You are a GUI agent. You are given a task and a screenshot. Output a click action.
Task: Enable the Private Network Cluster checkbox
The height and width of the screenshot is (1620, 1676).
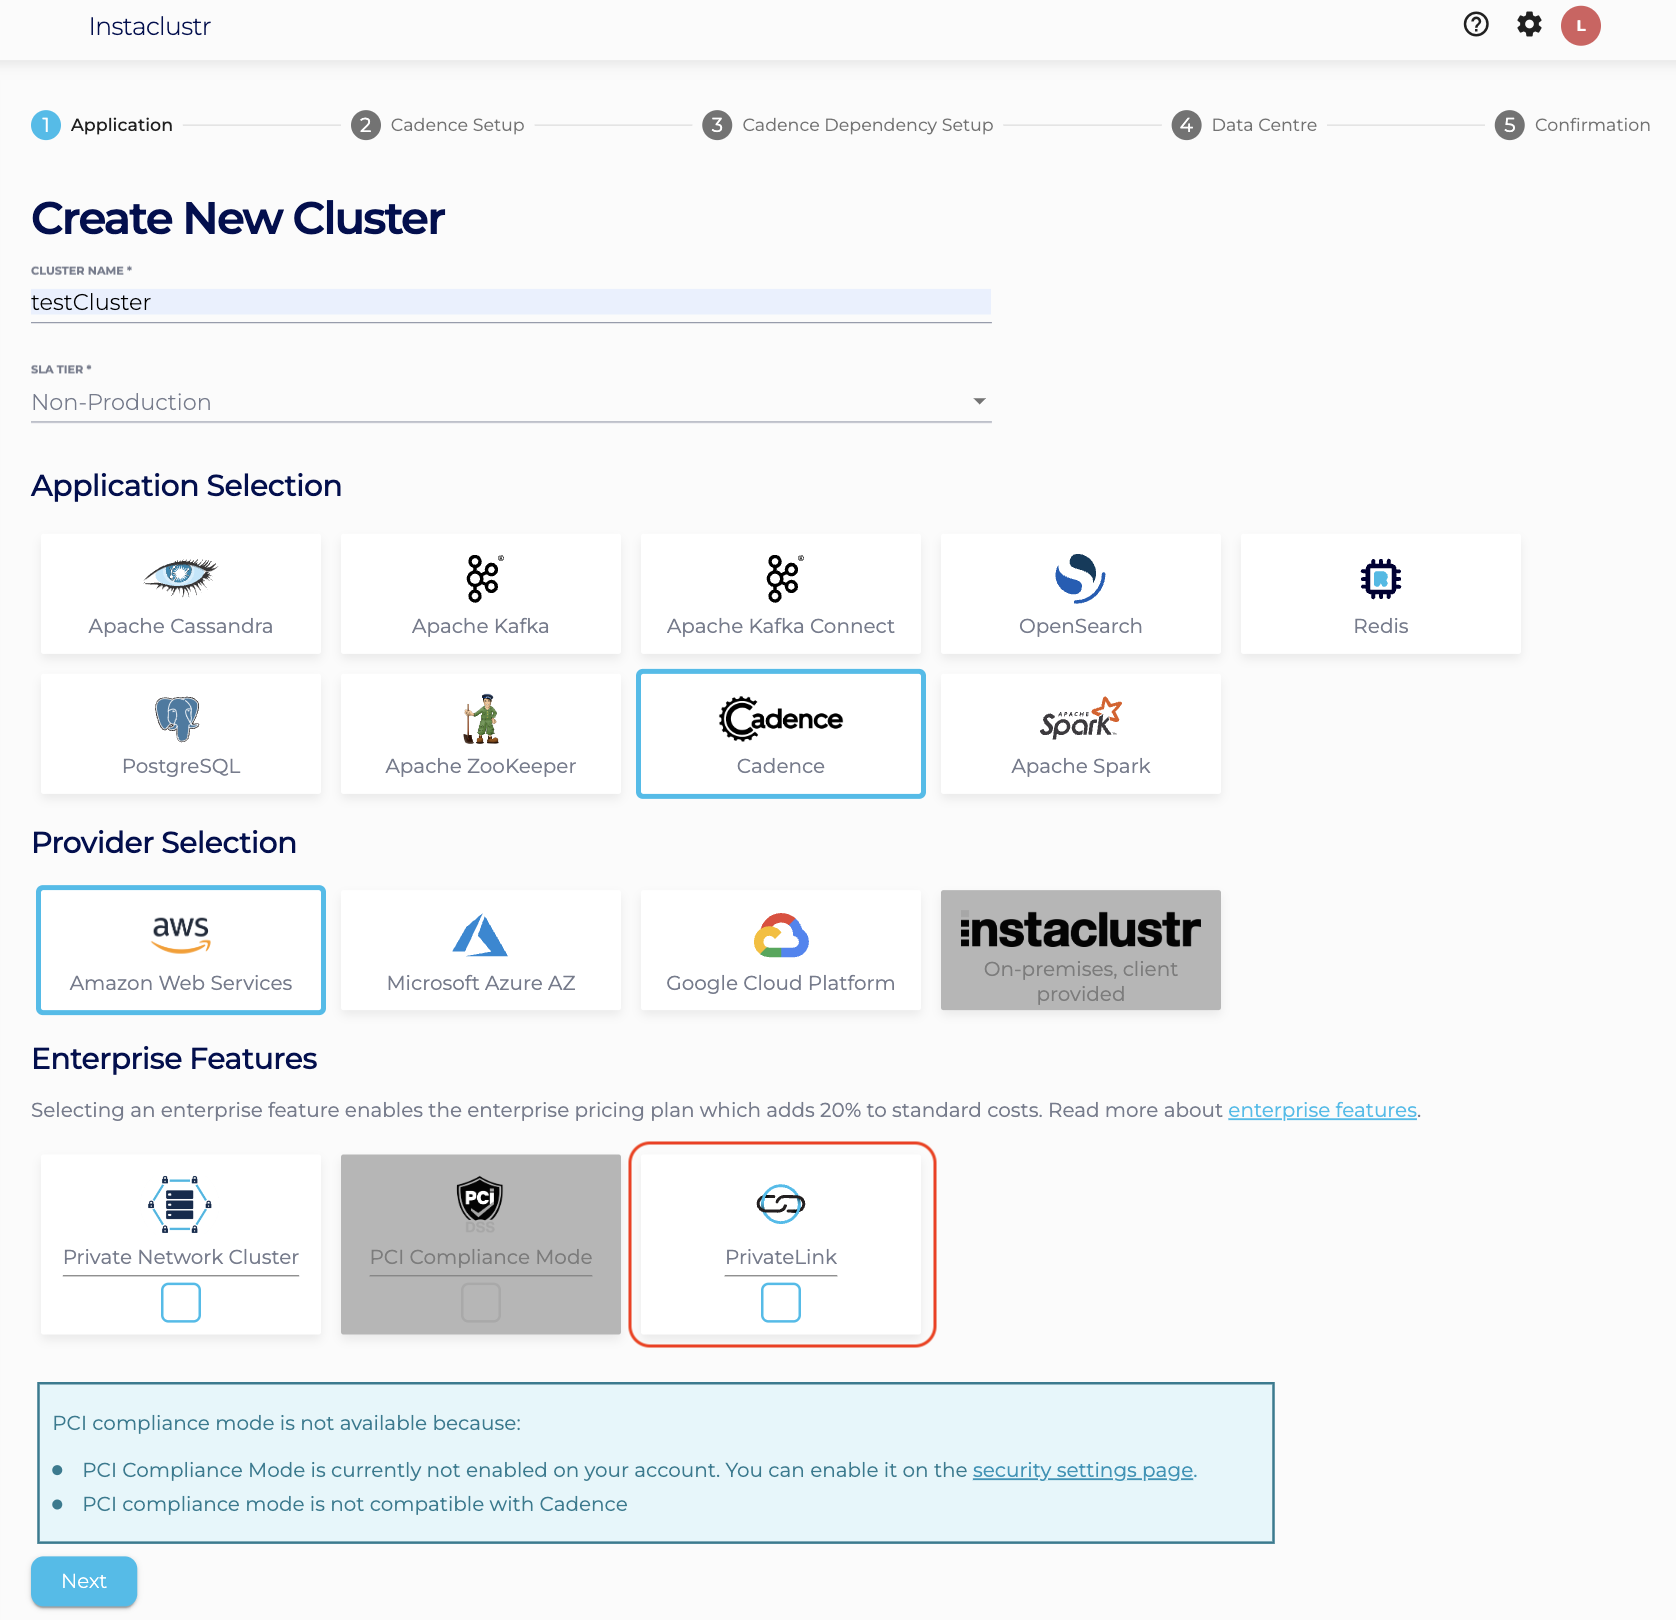tap(181, 1303)
